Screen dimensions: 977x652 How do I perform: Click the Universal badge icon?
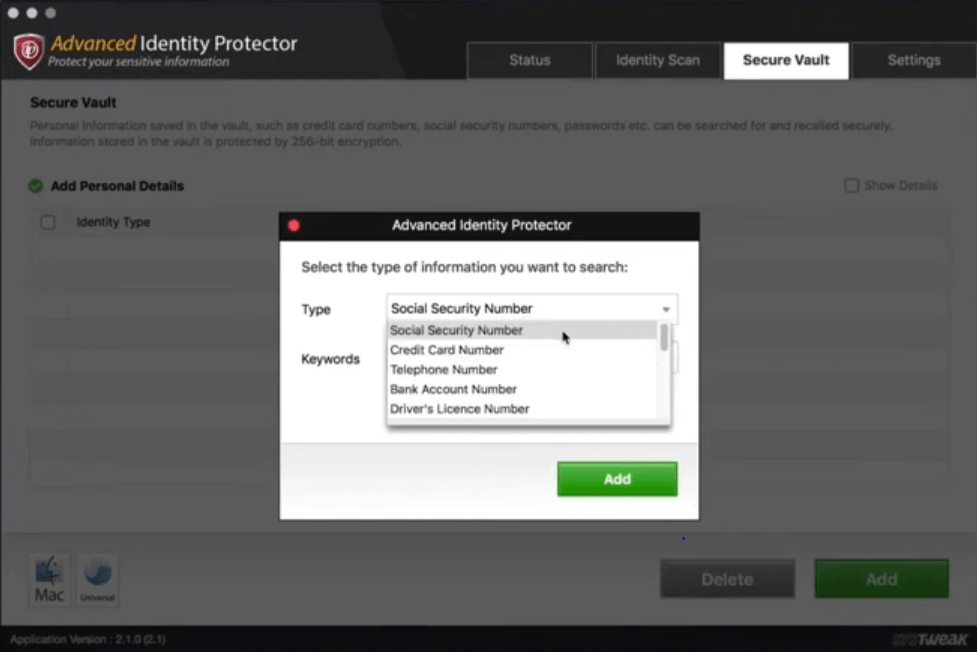[98, 580]
